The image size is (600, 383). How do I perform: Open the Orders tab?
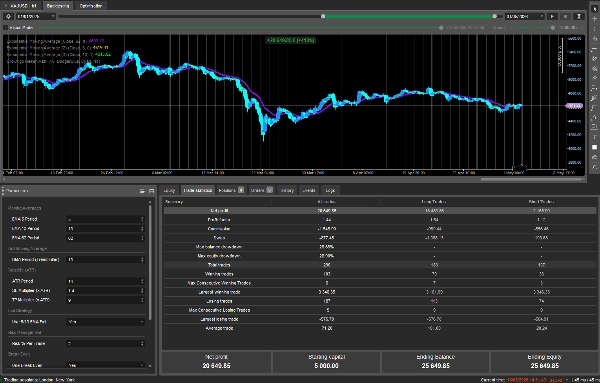point(261,190)
